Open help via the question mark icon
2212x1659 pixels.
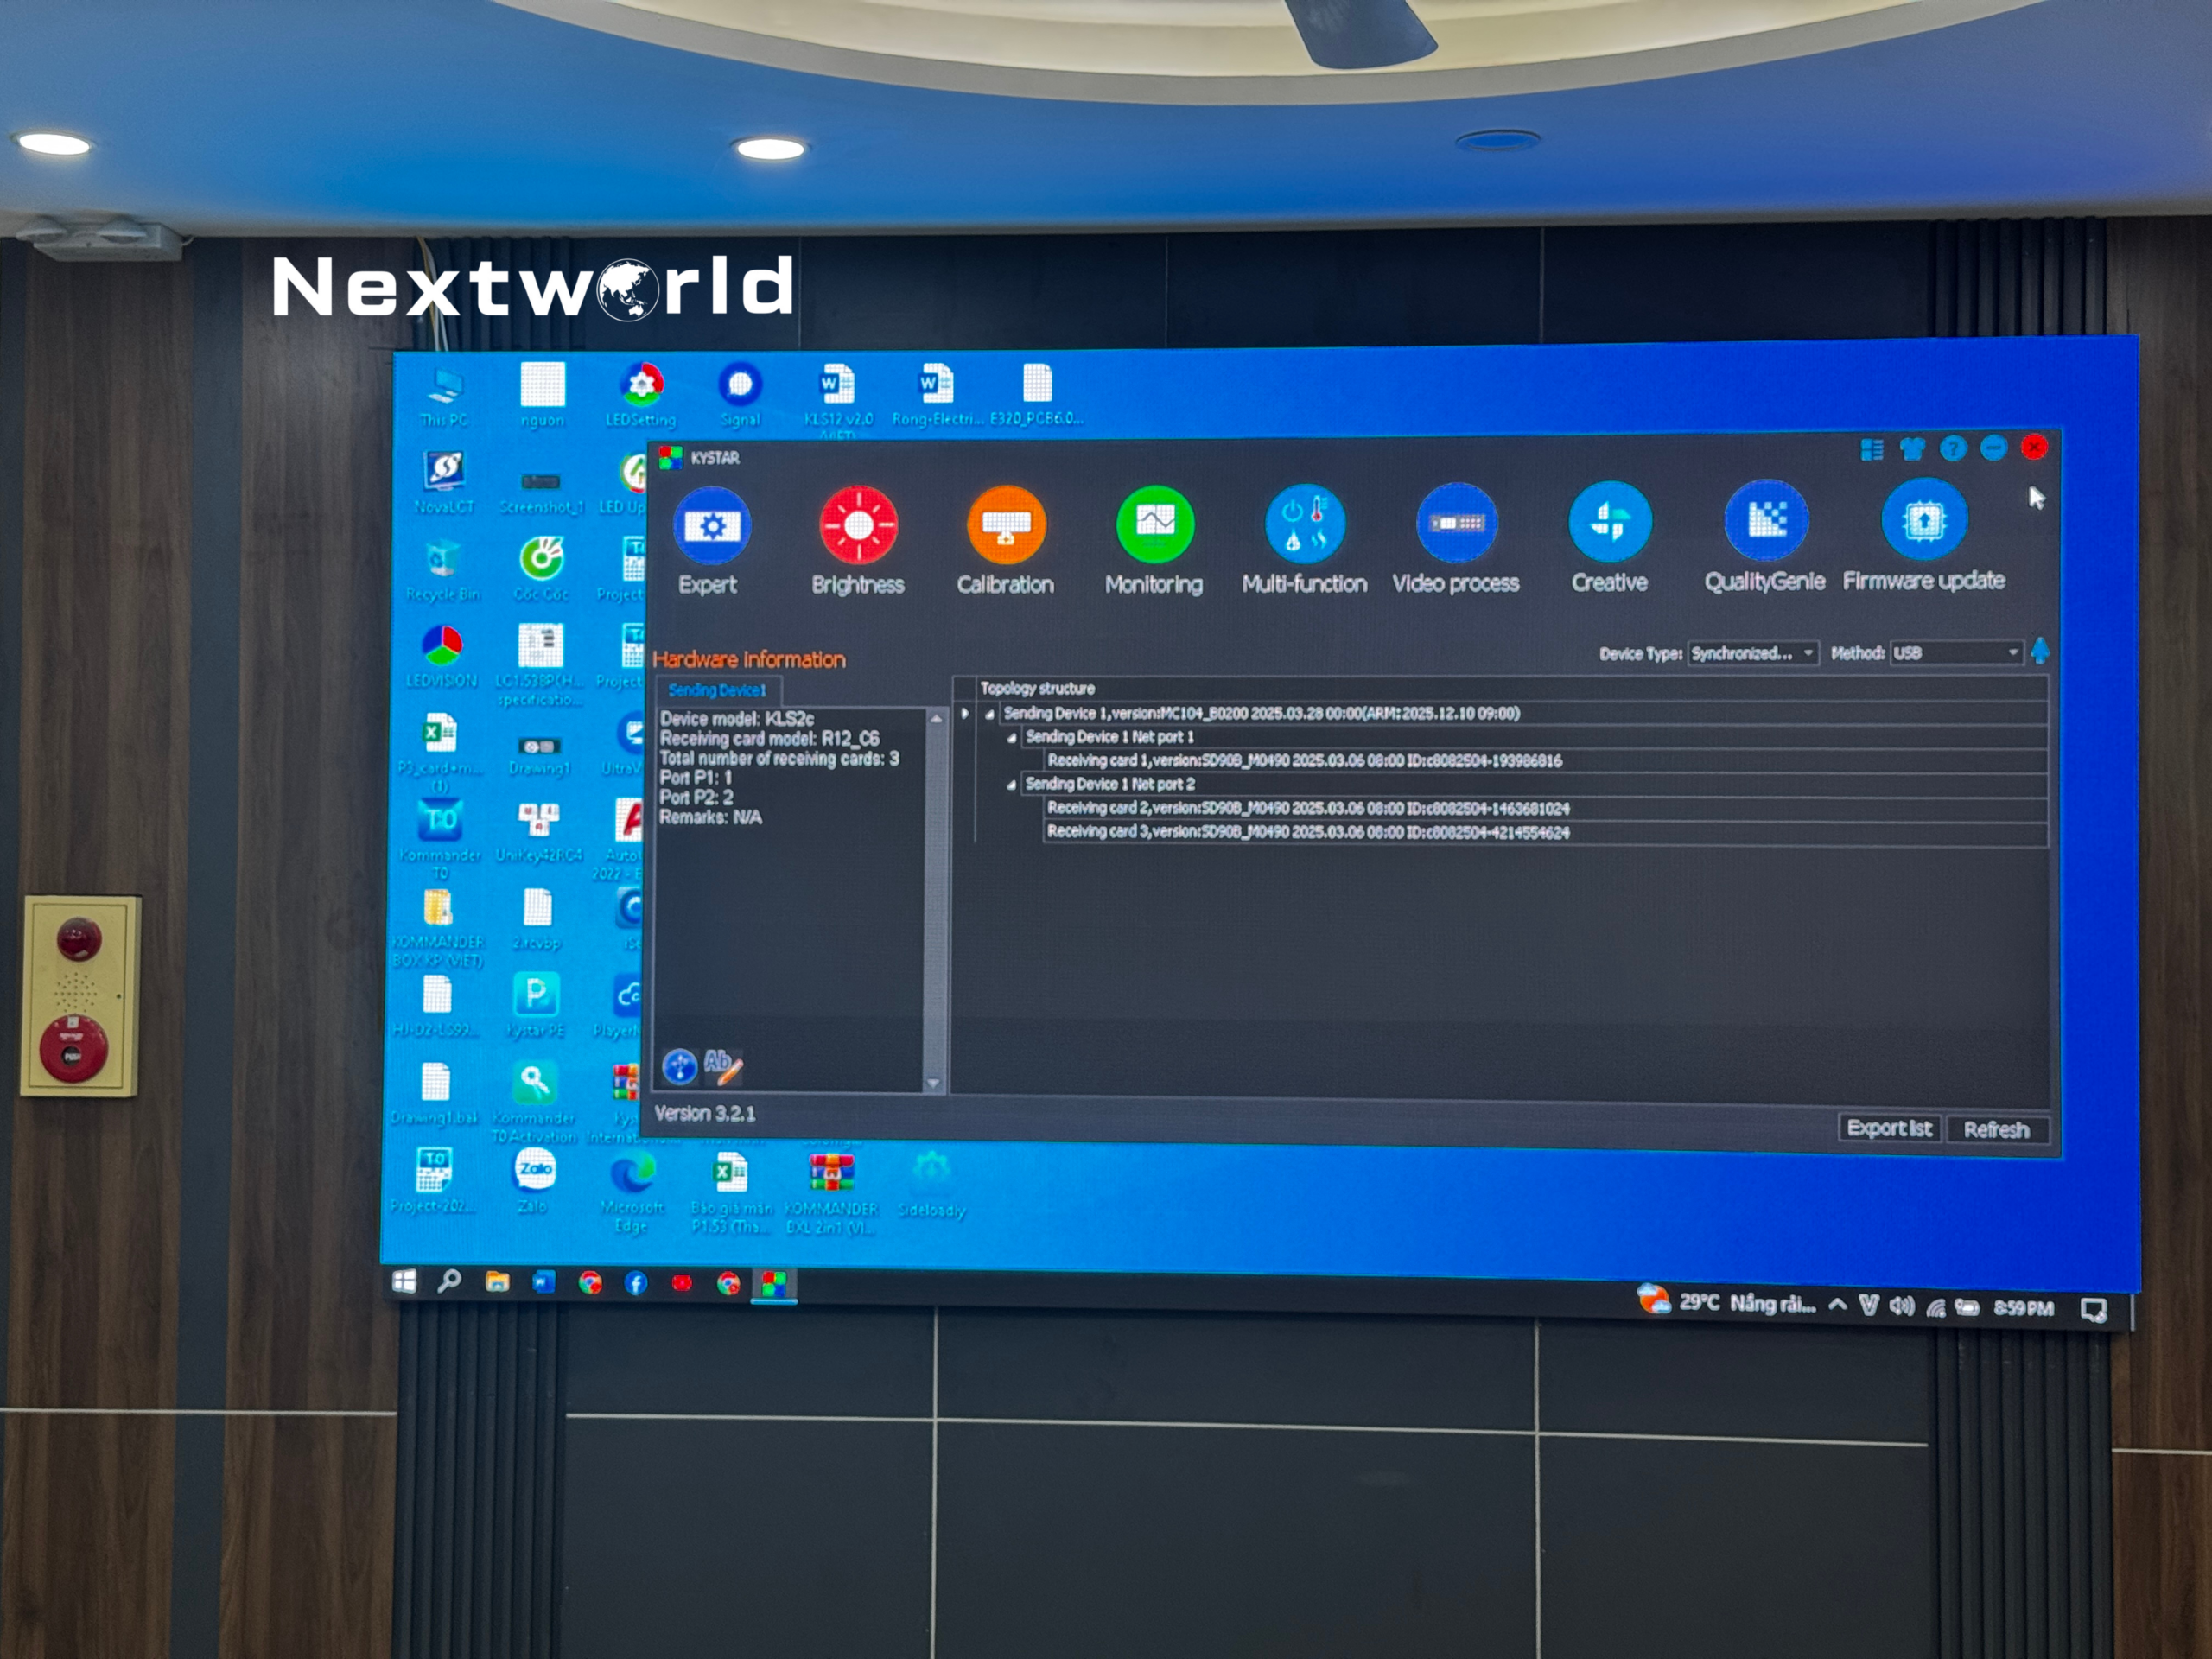coord(1953,448)
